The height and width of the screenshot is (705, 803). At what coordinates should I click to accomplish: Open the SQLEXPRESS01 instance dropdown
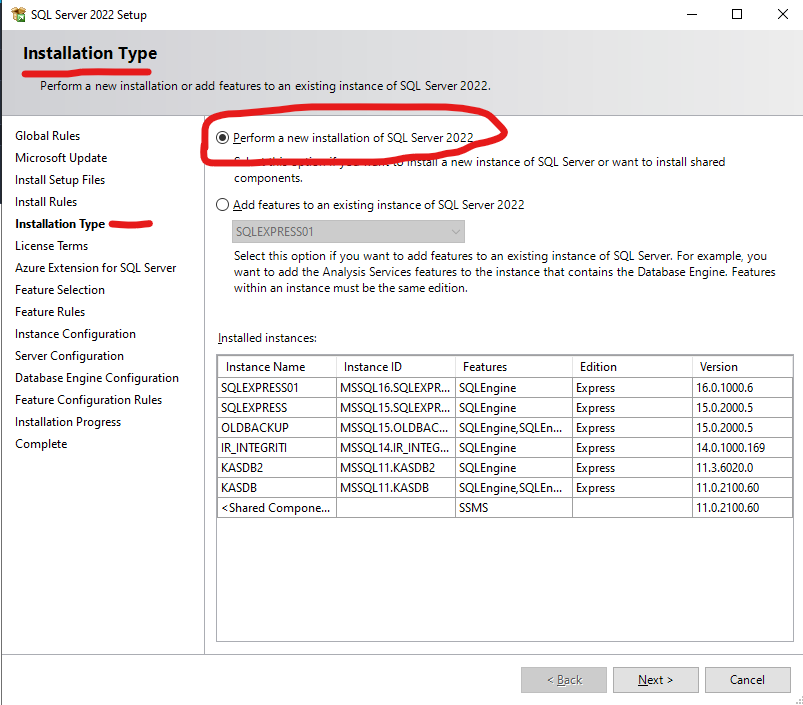[x=341, y=232]
